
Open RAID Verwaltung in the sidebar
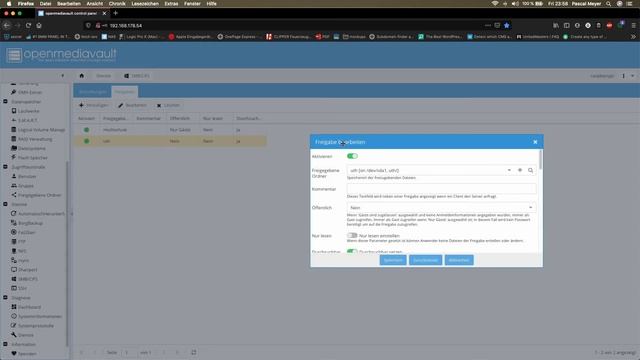tap(31, 139)
